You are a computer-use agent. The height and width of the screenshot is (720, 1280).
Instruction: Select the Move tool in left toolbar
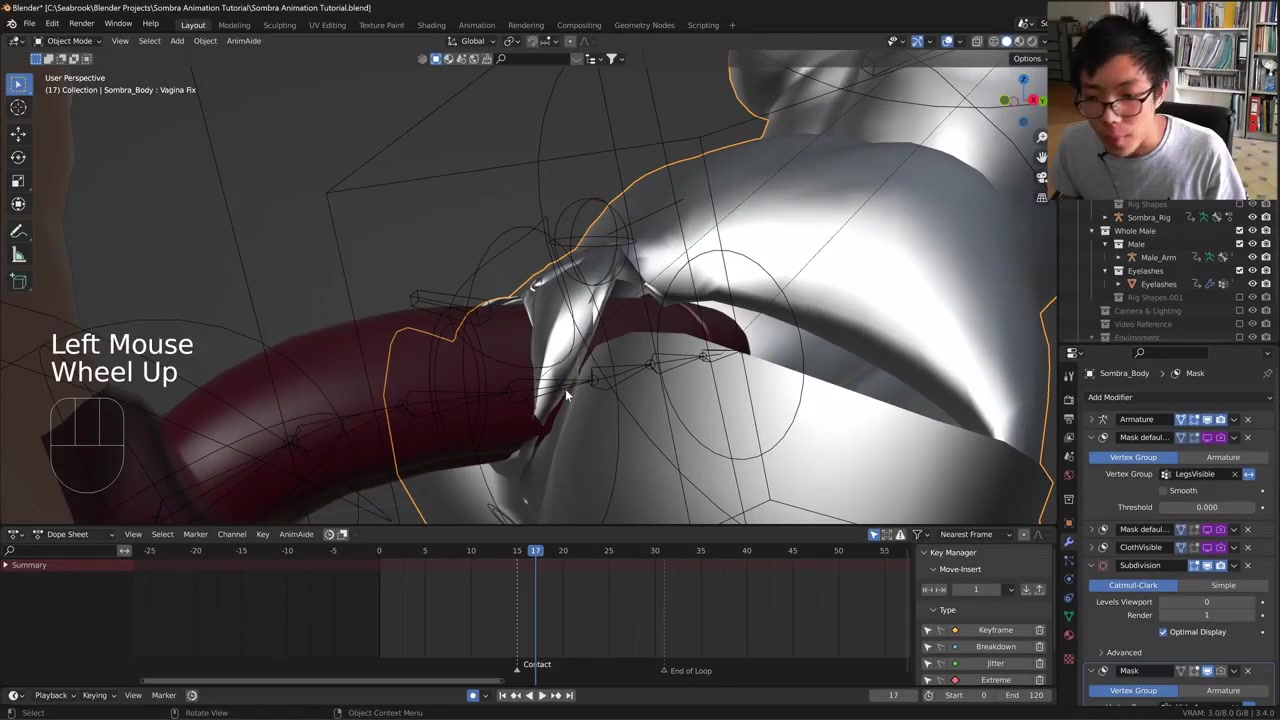point(18,133)
